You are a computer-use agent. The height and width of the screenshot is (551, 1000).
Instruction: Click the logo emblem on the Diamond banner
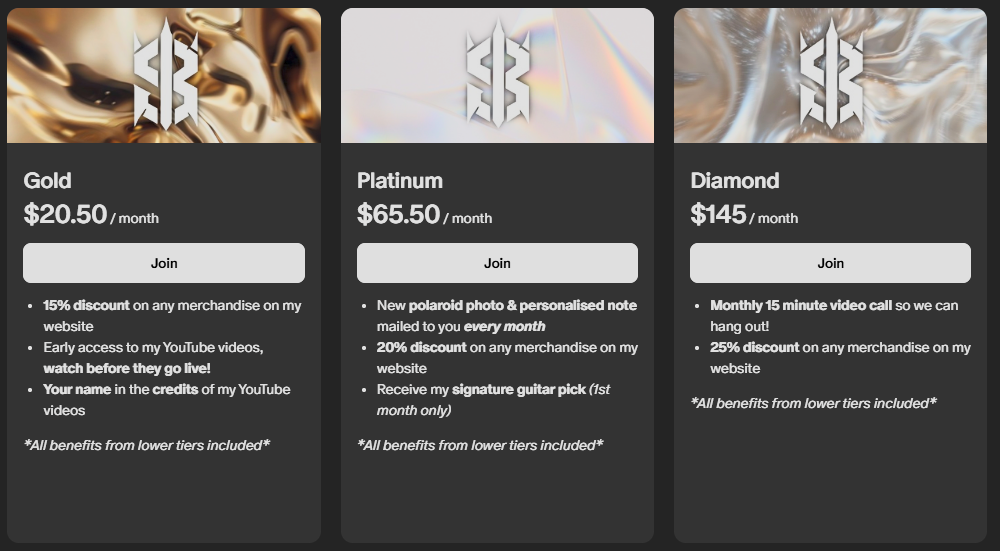(x=831, y=74)
